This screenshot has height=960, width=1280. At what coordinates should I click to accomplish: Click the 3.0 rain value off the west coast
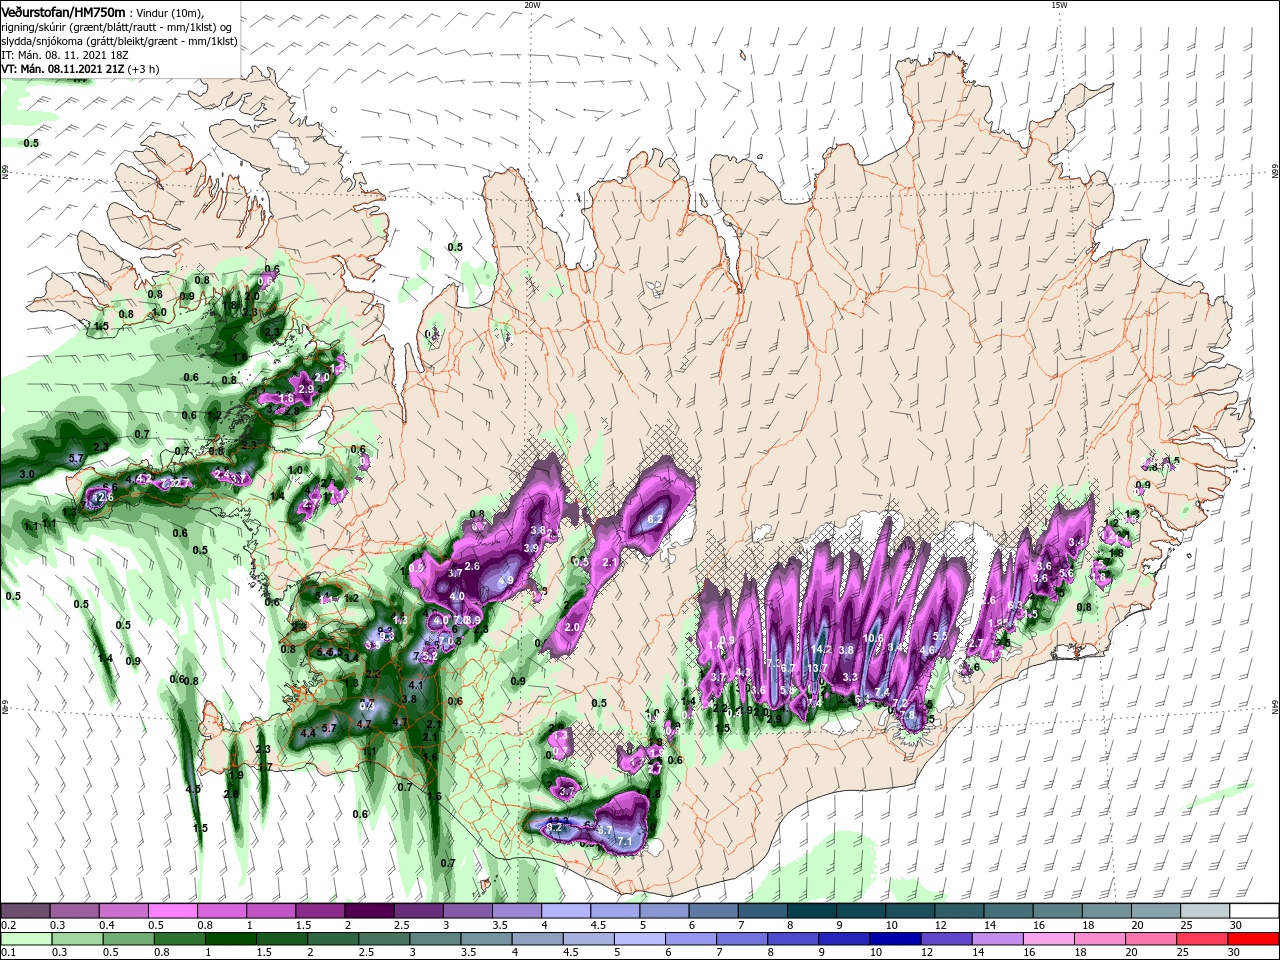coord(27,474)
